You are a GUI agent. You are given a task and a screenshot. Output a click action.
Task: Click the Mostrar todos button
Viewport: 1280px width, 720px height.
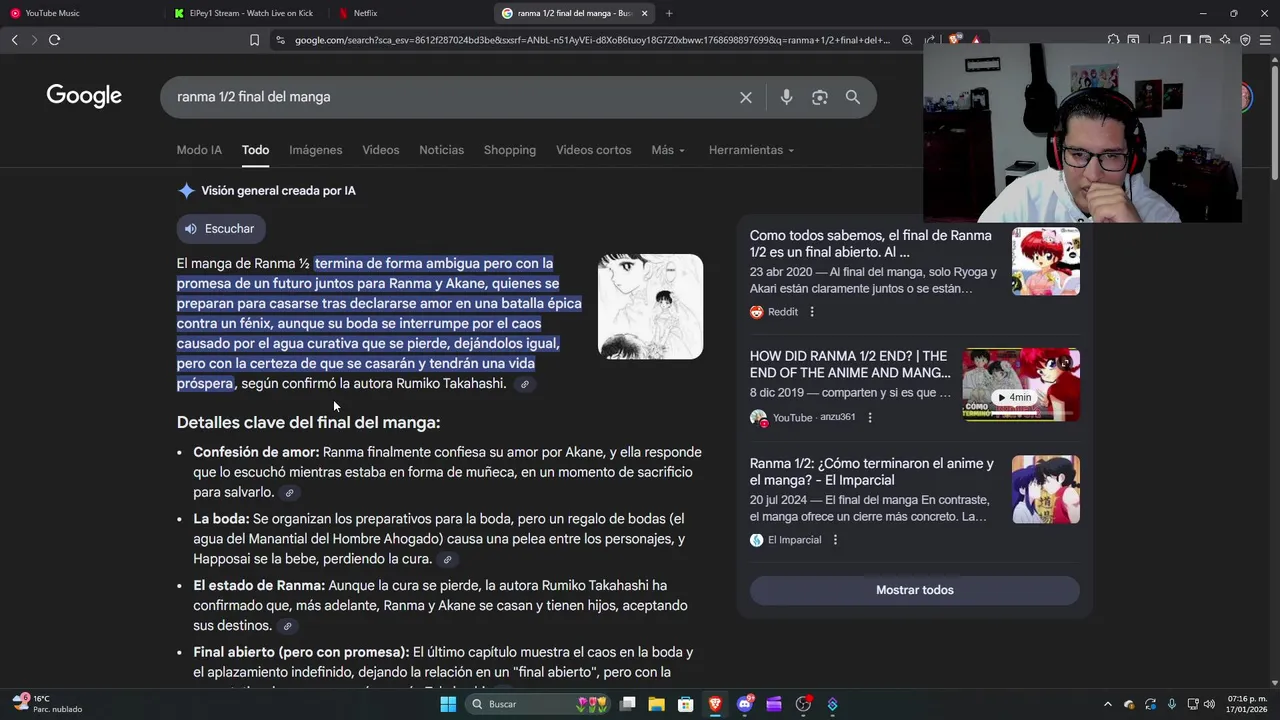pos(915,590)
